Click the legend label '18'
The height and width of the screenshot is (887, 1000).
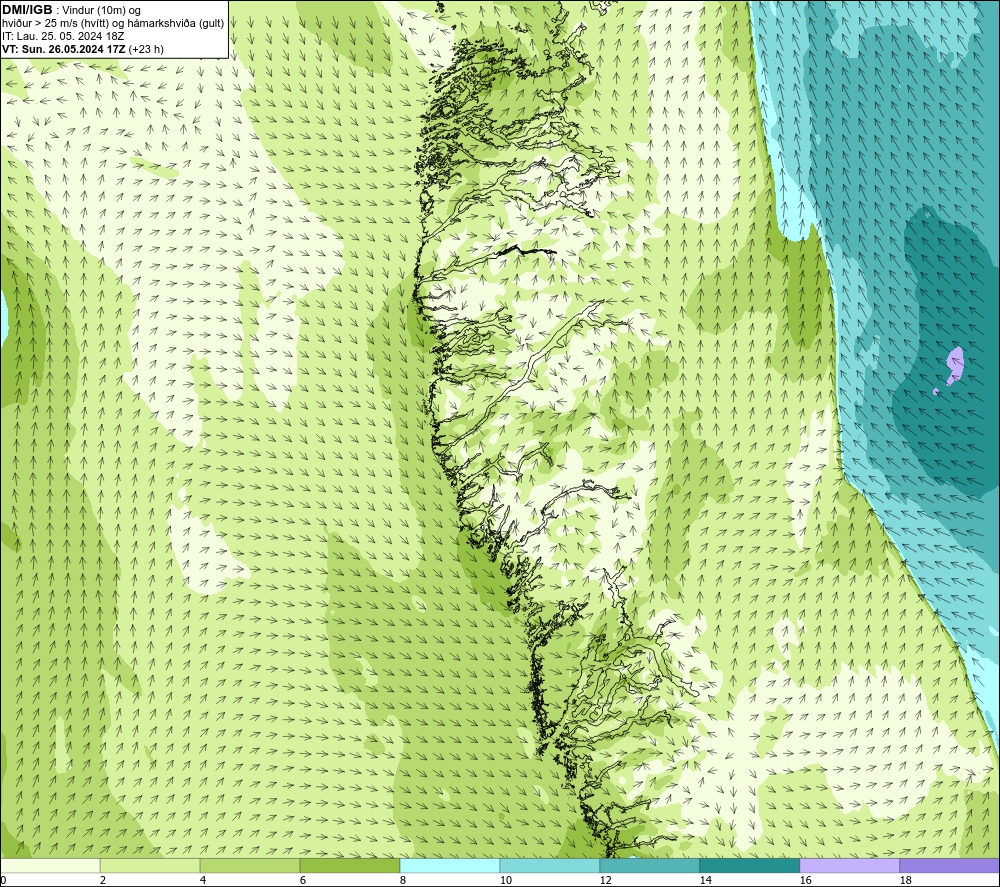[x=905, y=881]
